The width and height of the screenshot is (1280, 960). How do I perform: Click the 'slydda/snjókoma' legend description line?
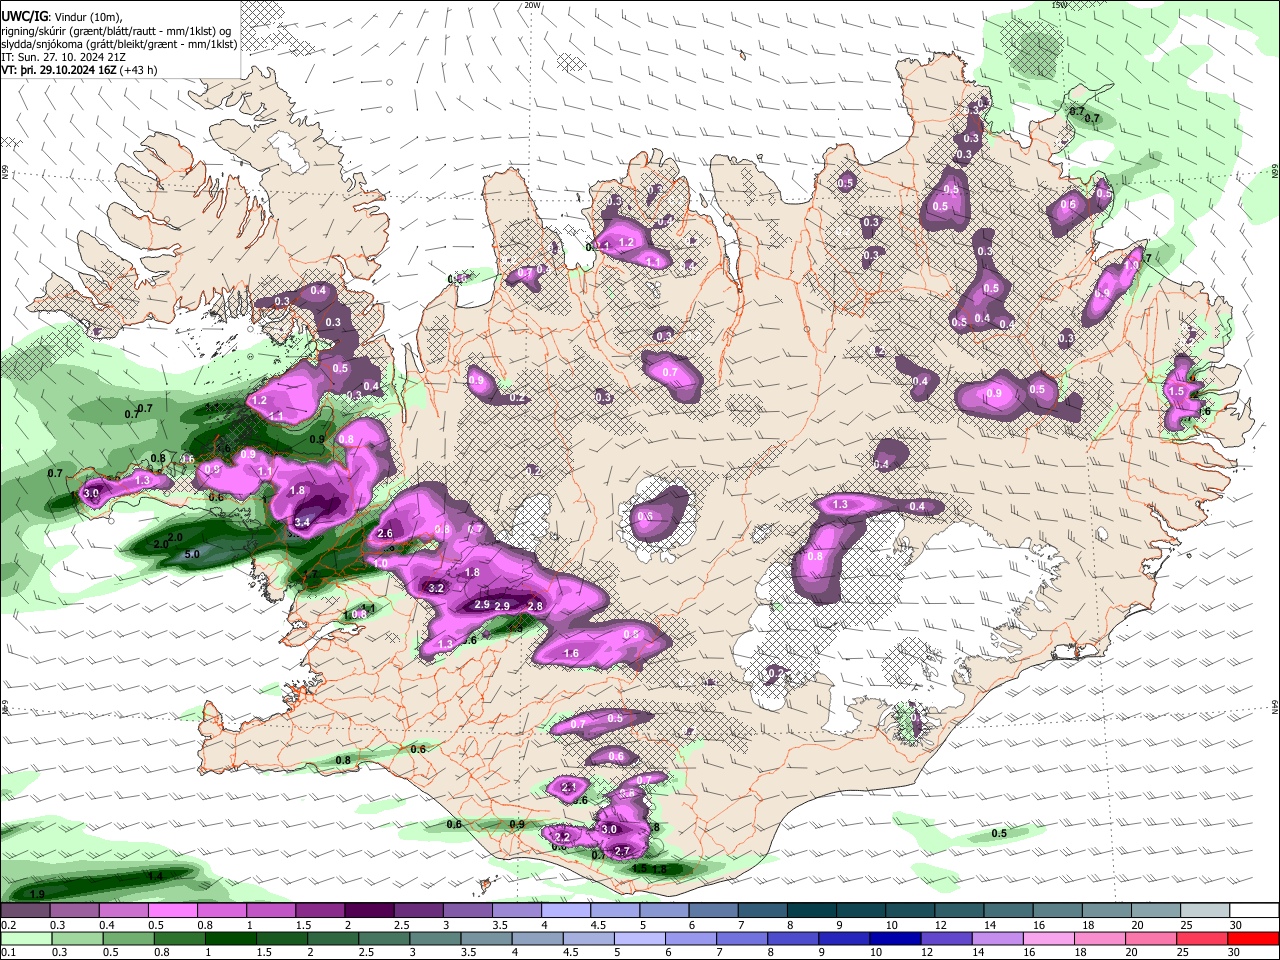119,44
